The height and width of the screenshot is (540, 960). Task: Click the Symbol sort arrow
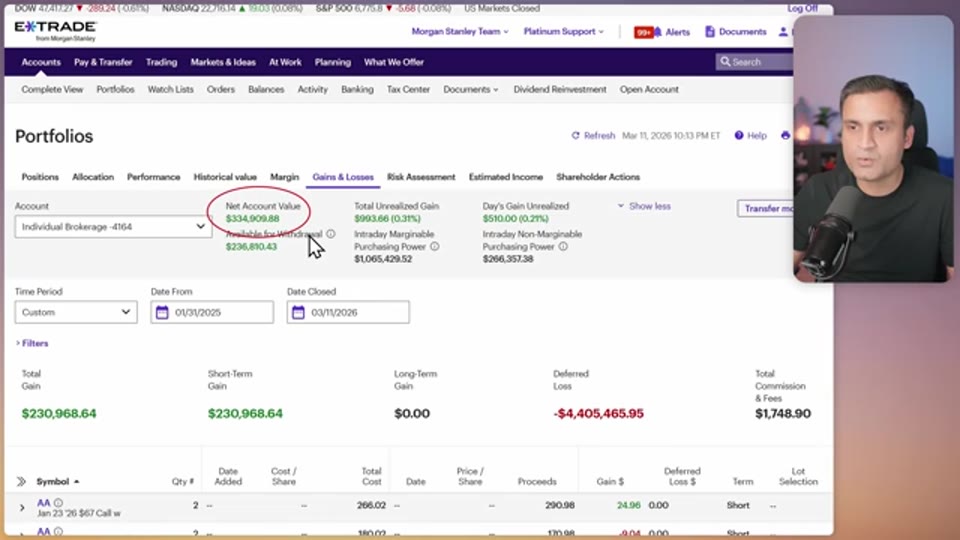point(77,482)
